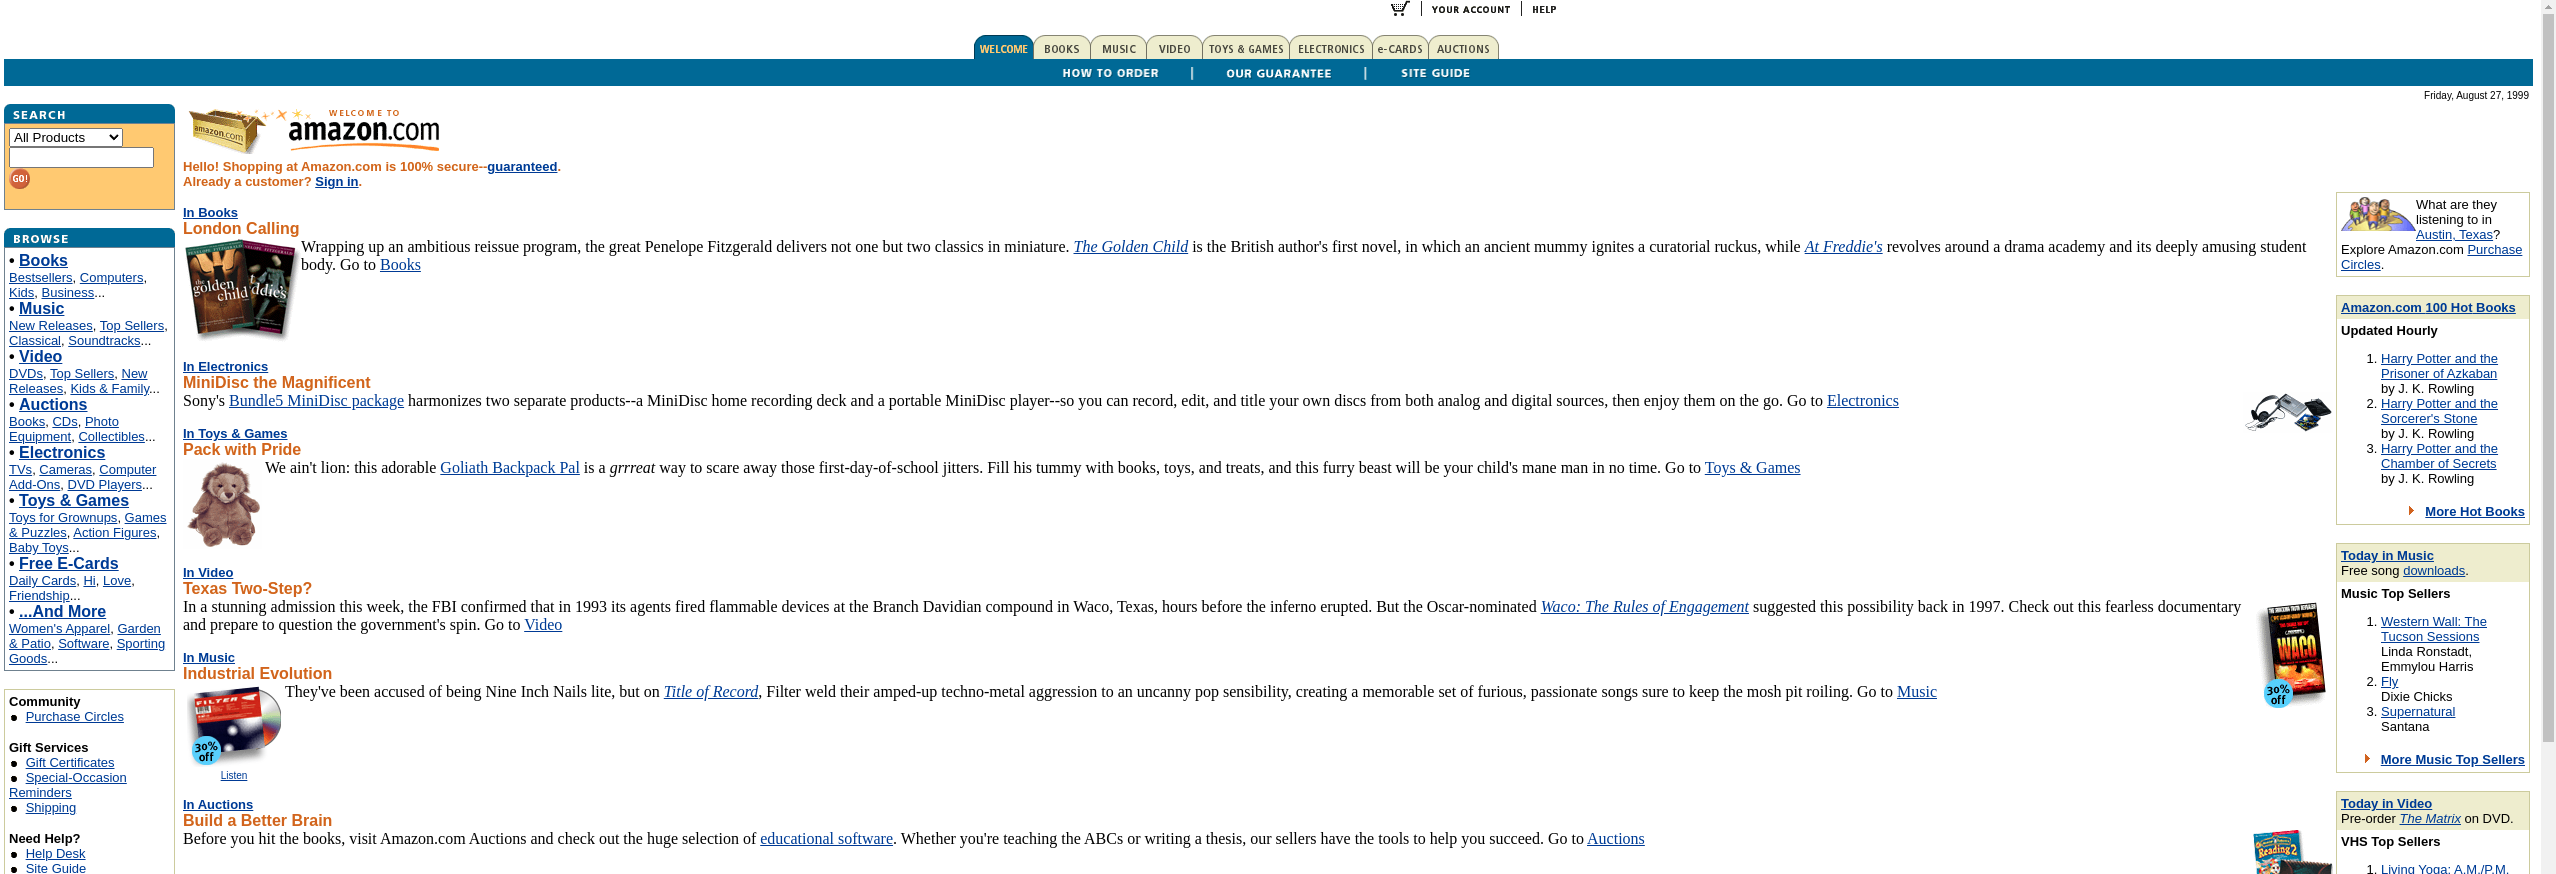Open Purchase Circles under Community
The height and width of the screenshot is (874, 2556).
tap(75, 717)
